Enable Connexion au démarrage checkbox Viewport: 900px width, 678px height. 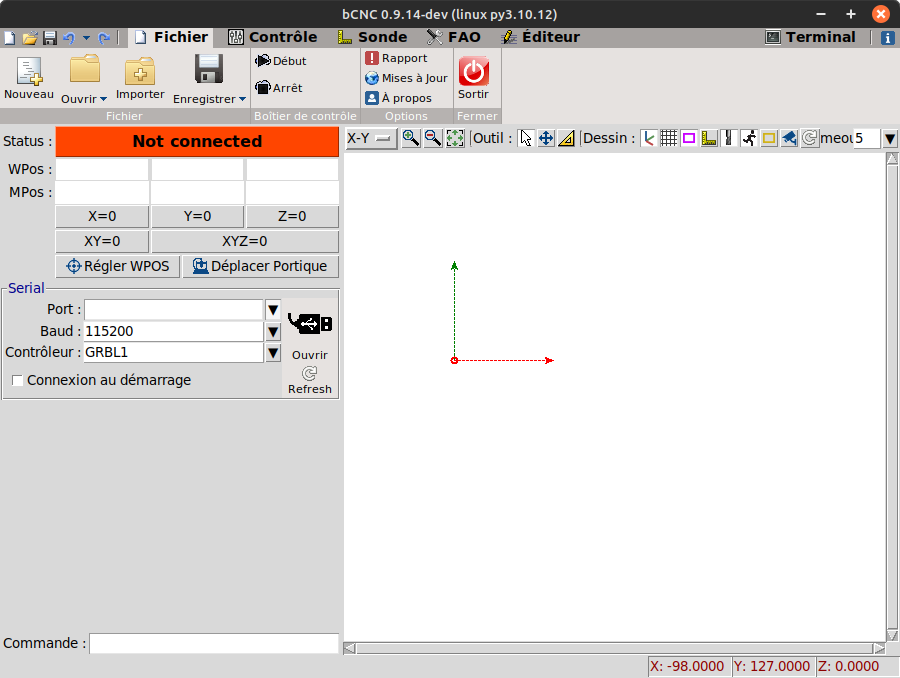17,380
